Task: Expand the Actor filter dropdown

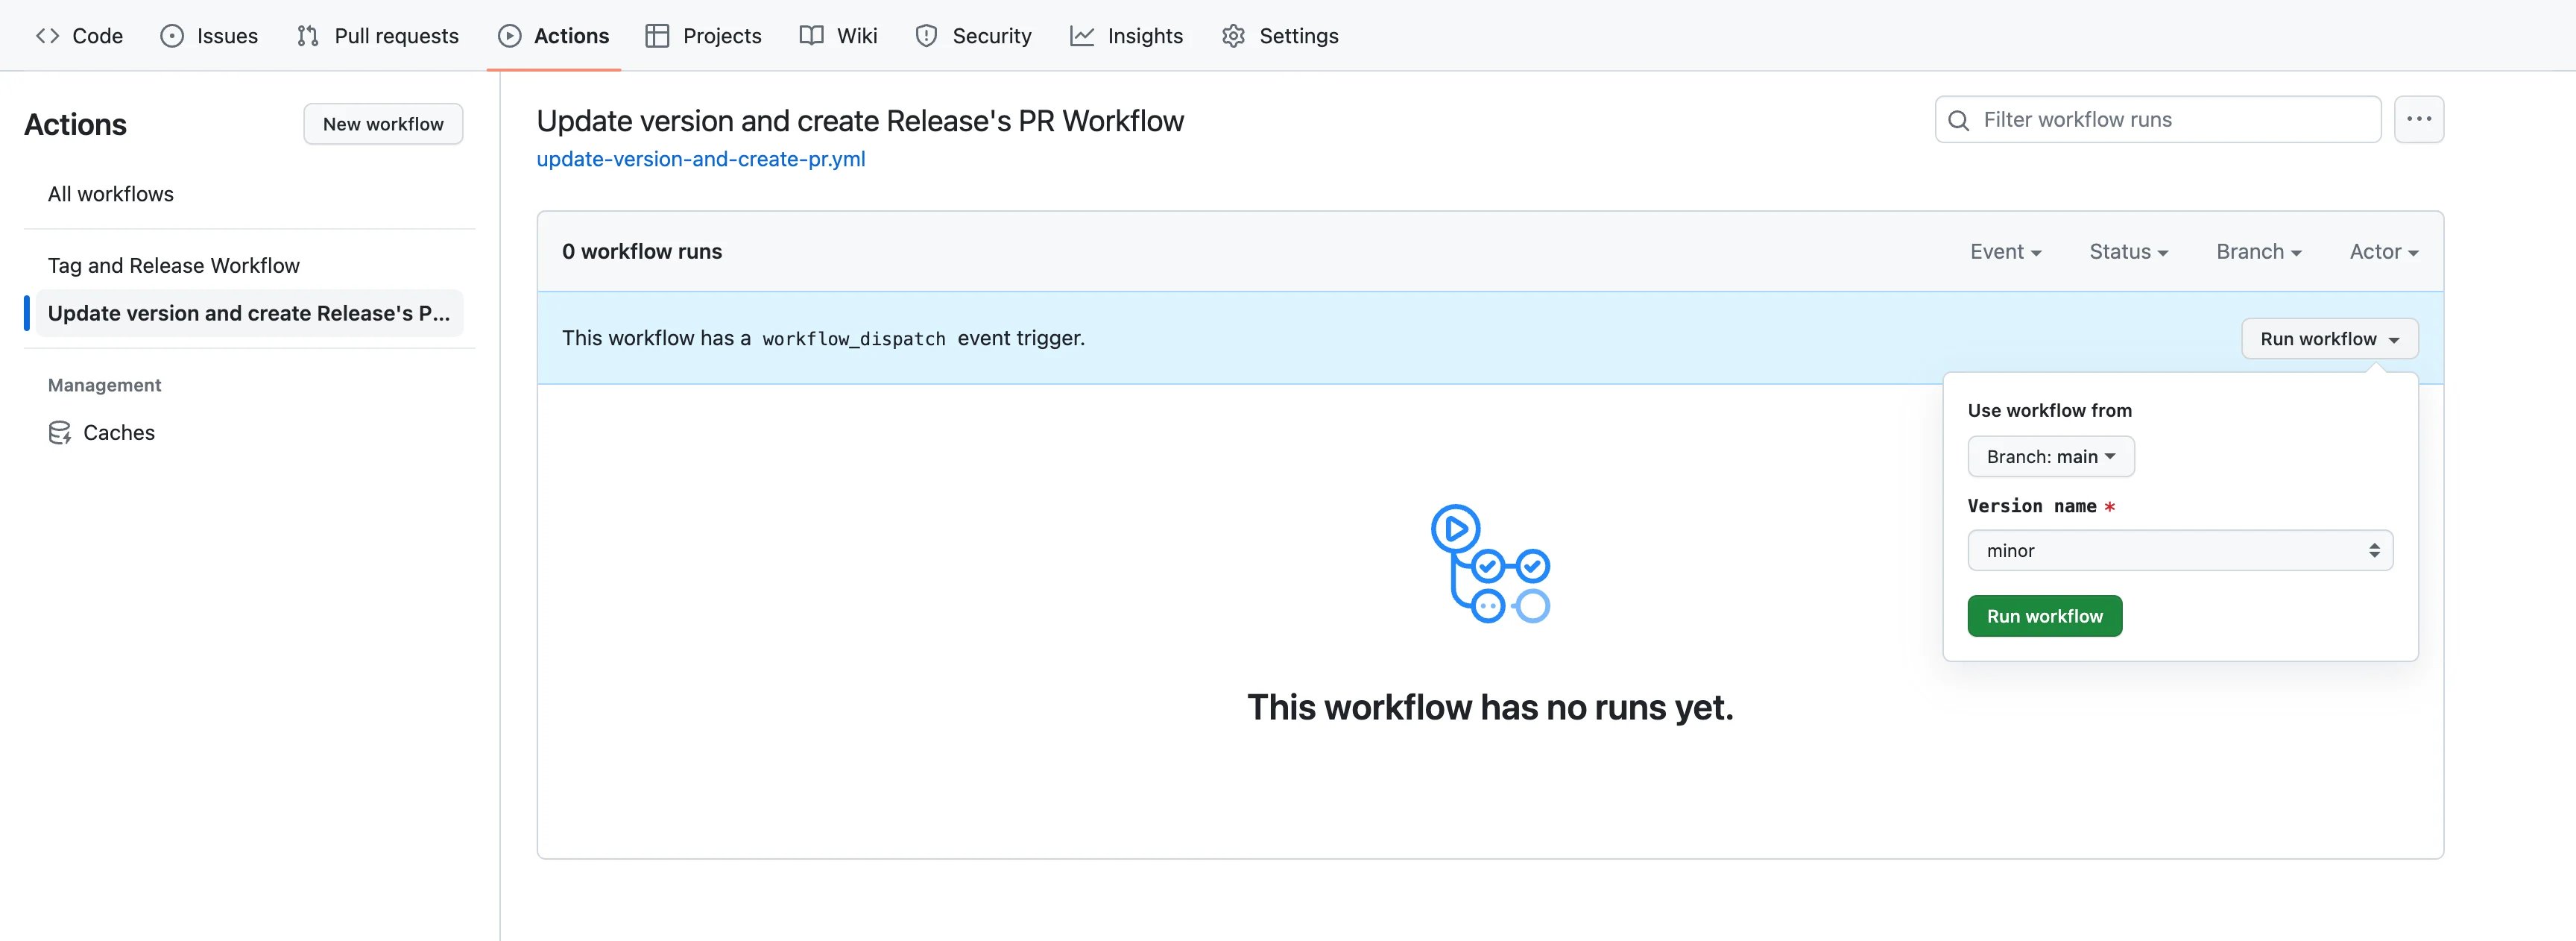Action: click(x=2383, y=252)
